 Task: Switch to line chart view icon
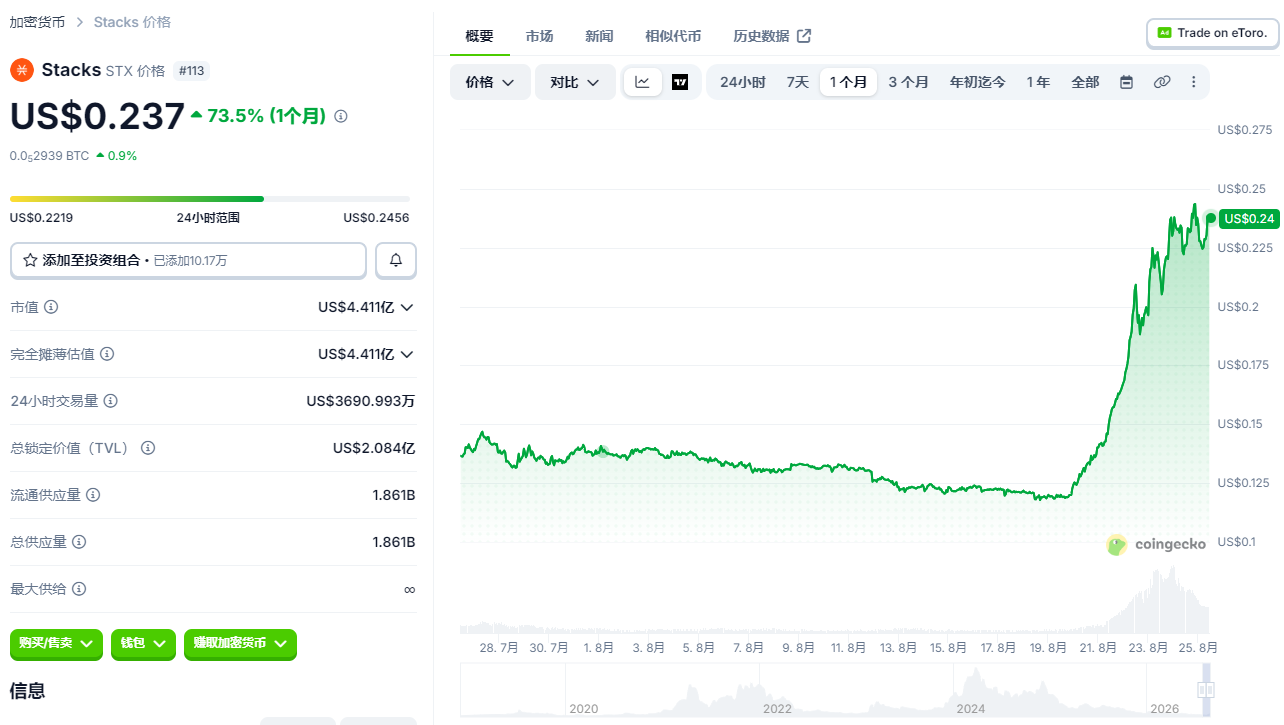point(643,82)
